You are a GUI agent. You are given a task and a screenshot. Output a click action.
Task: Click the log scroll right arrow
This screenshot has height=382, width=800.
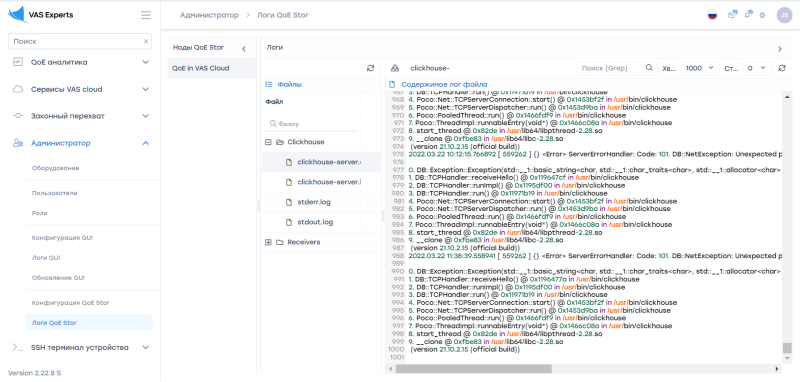777,368
